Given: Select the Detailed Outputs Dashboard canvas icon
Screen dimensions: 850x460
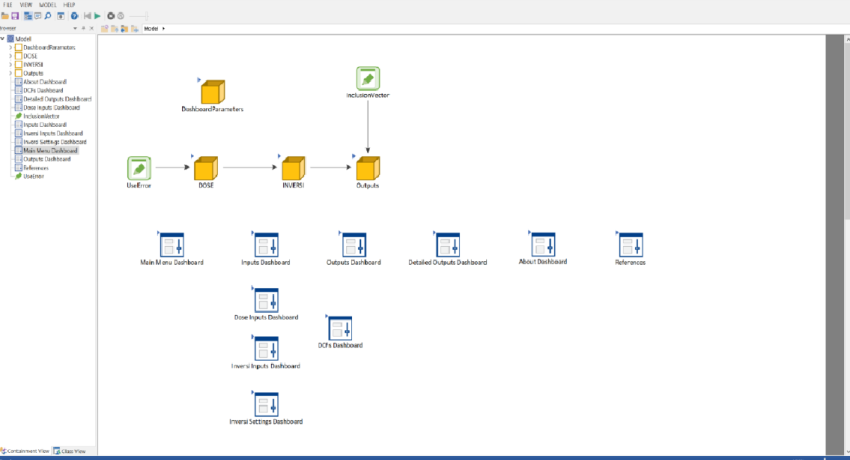Looking at the screenshot, I should click(x=448, y=245).
